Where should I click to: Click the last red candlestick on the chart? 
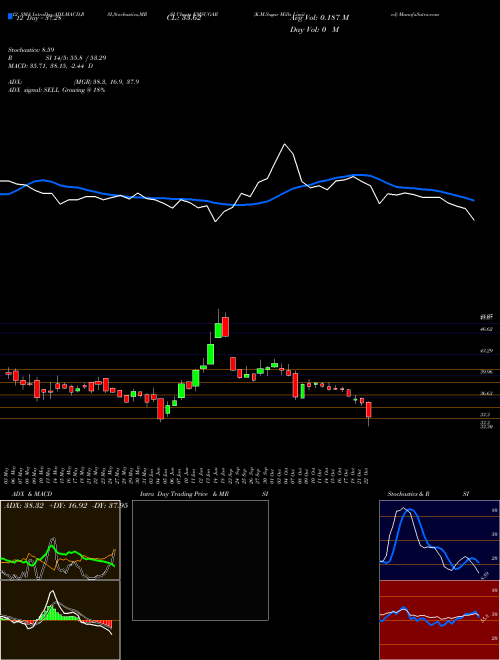(369, 410)
